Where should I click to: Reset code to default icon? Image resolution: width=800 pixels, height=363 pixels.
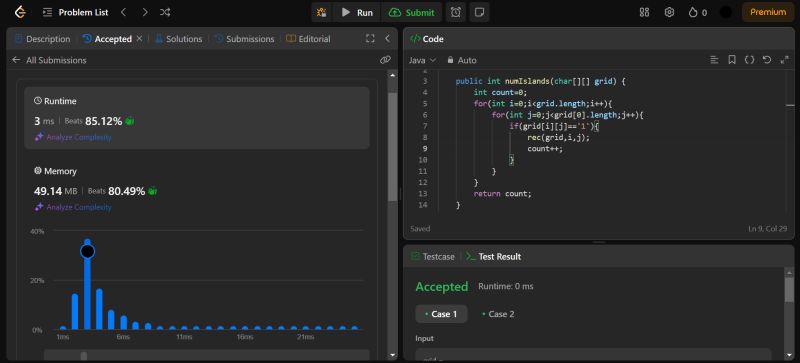[767, 60]
